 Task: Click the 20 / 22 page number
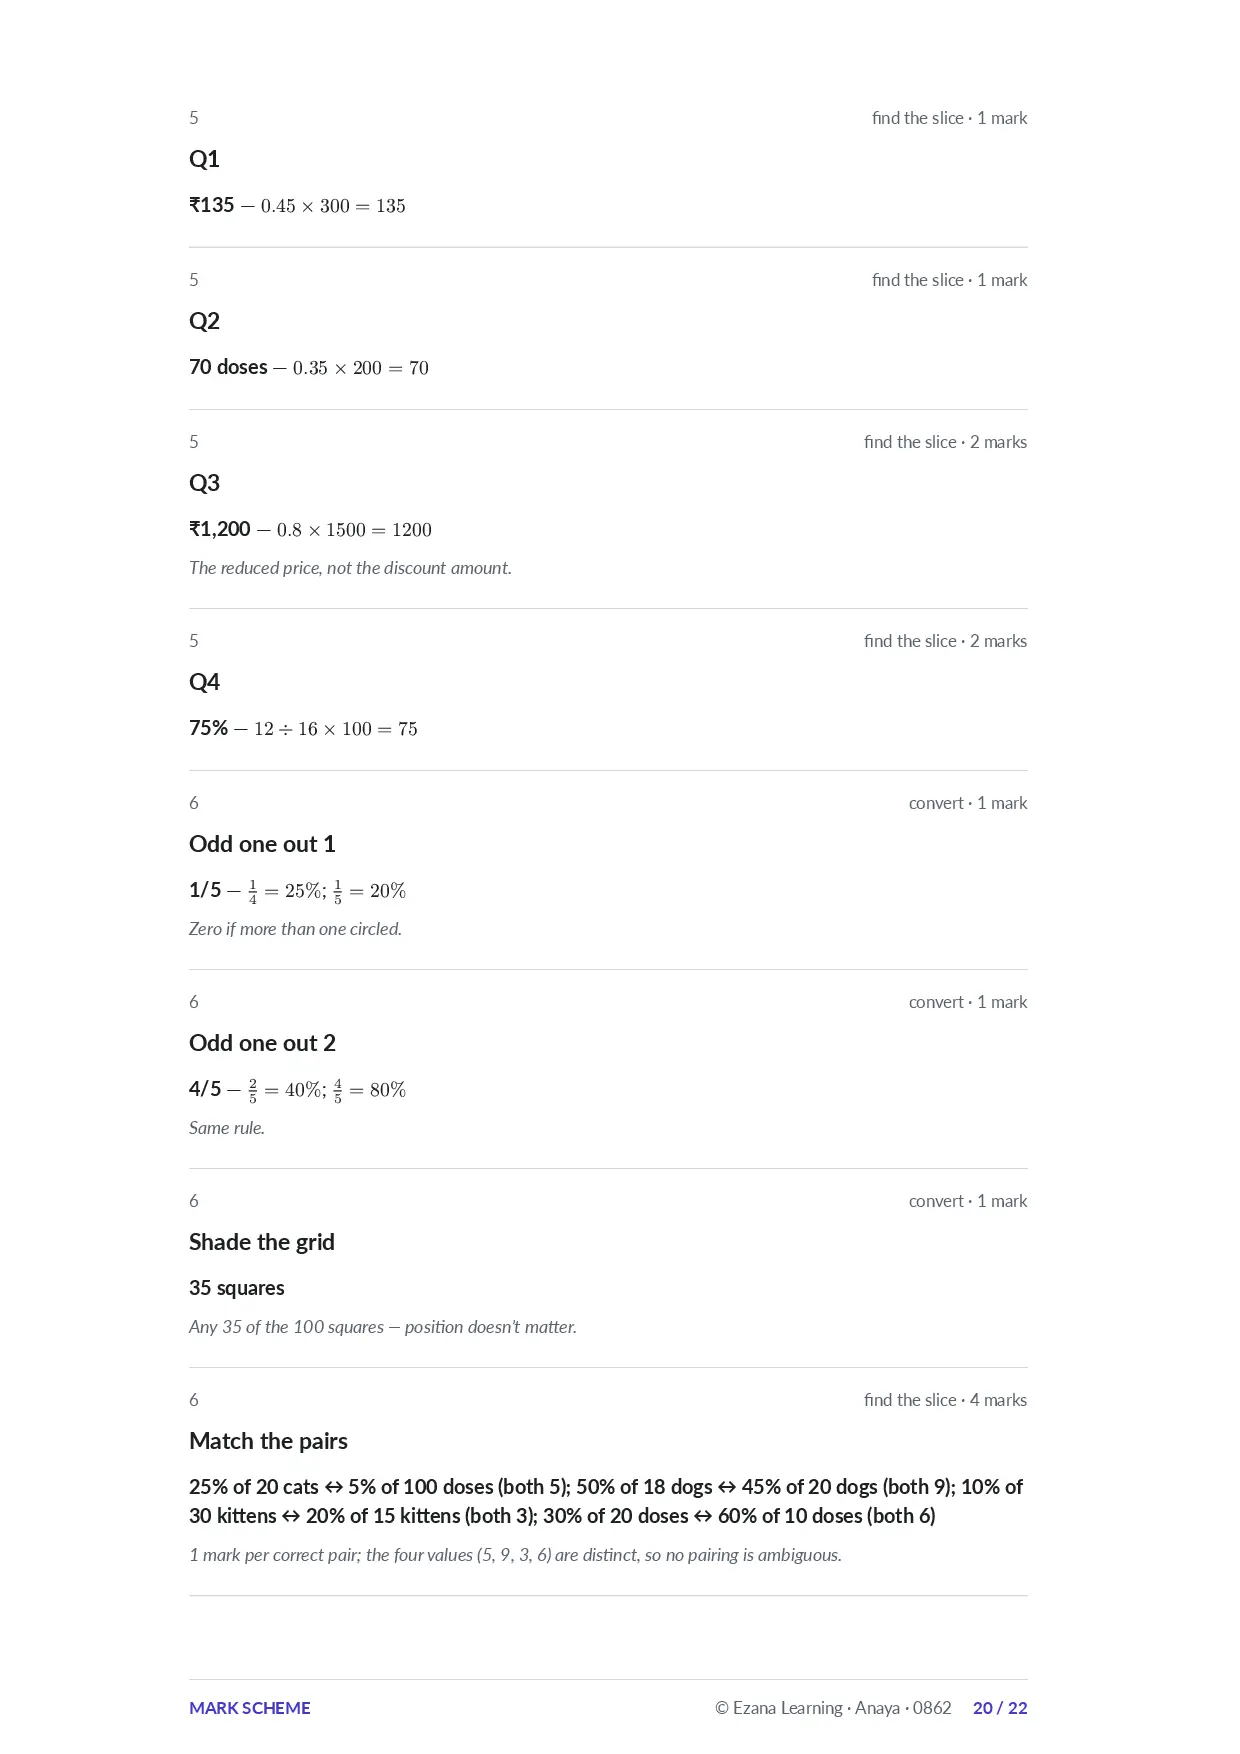click(x=1000, y=1708)
